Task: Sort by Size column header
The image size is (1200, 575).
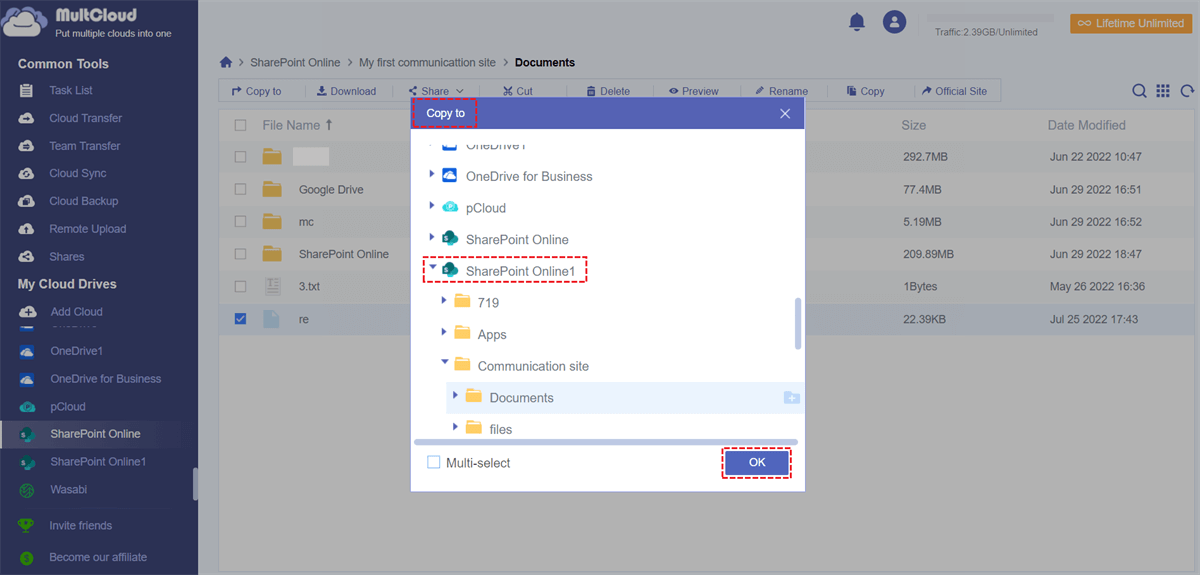Action: click(x=913, y=125)
